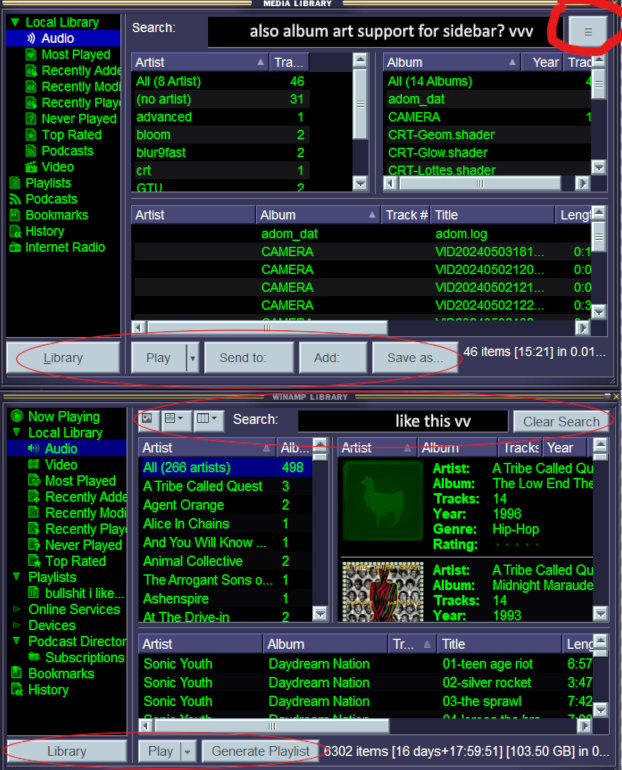This screenshot has height=770, width=622.
Task: Select 'A Tribe Called Quest' artist row
Action: pos(226,486)
